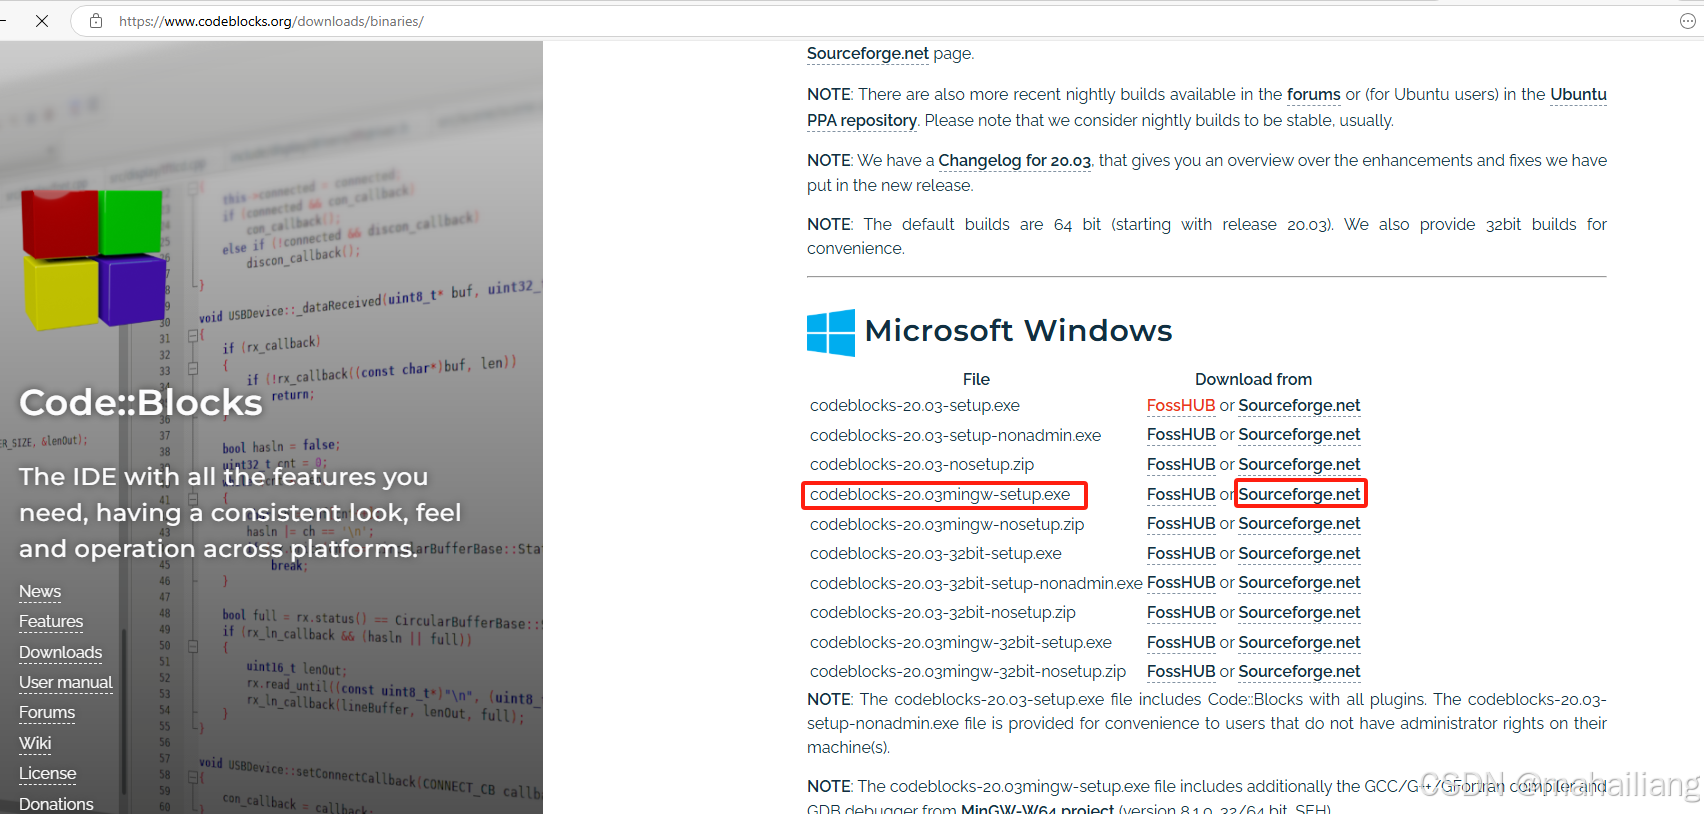Viewport: 1704px width, 814px height.
Task: Open the License sidebar link
Action: pos(47,774)
